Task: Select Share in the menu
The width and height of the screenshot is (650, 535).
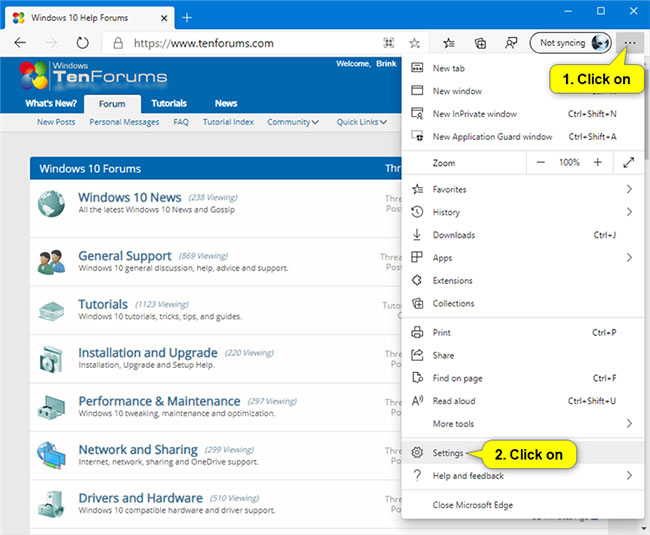Action: click(522, 355)
